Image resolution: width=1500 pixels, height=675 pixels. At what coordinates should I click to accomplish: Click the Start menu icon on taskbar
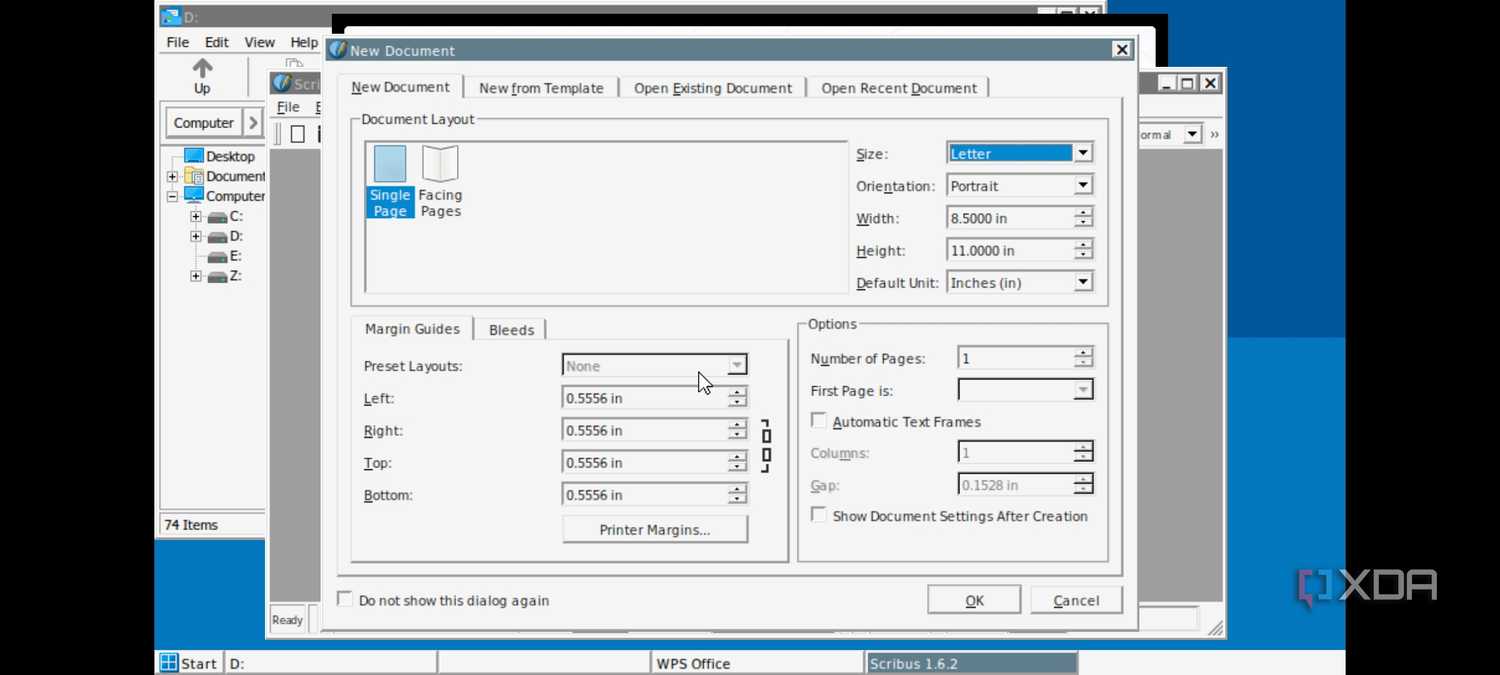tap(169, 663)
